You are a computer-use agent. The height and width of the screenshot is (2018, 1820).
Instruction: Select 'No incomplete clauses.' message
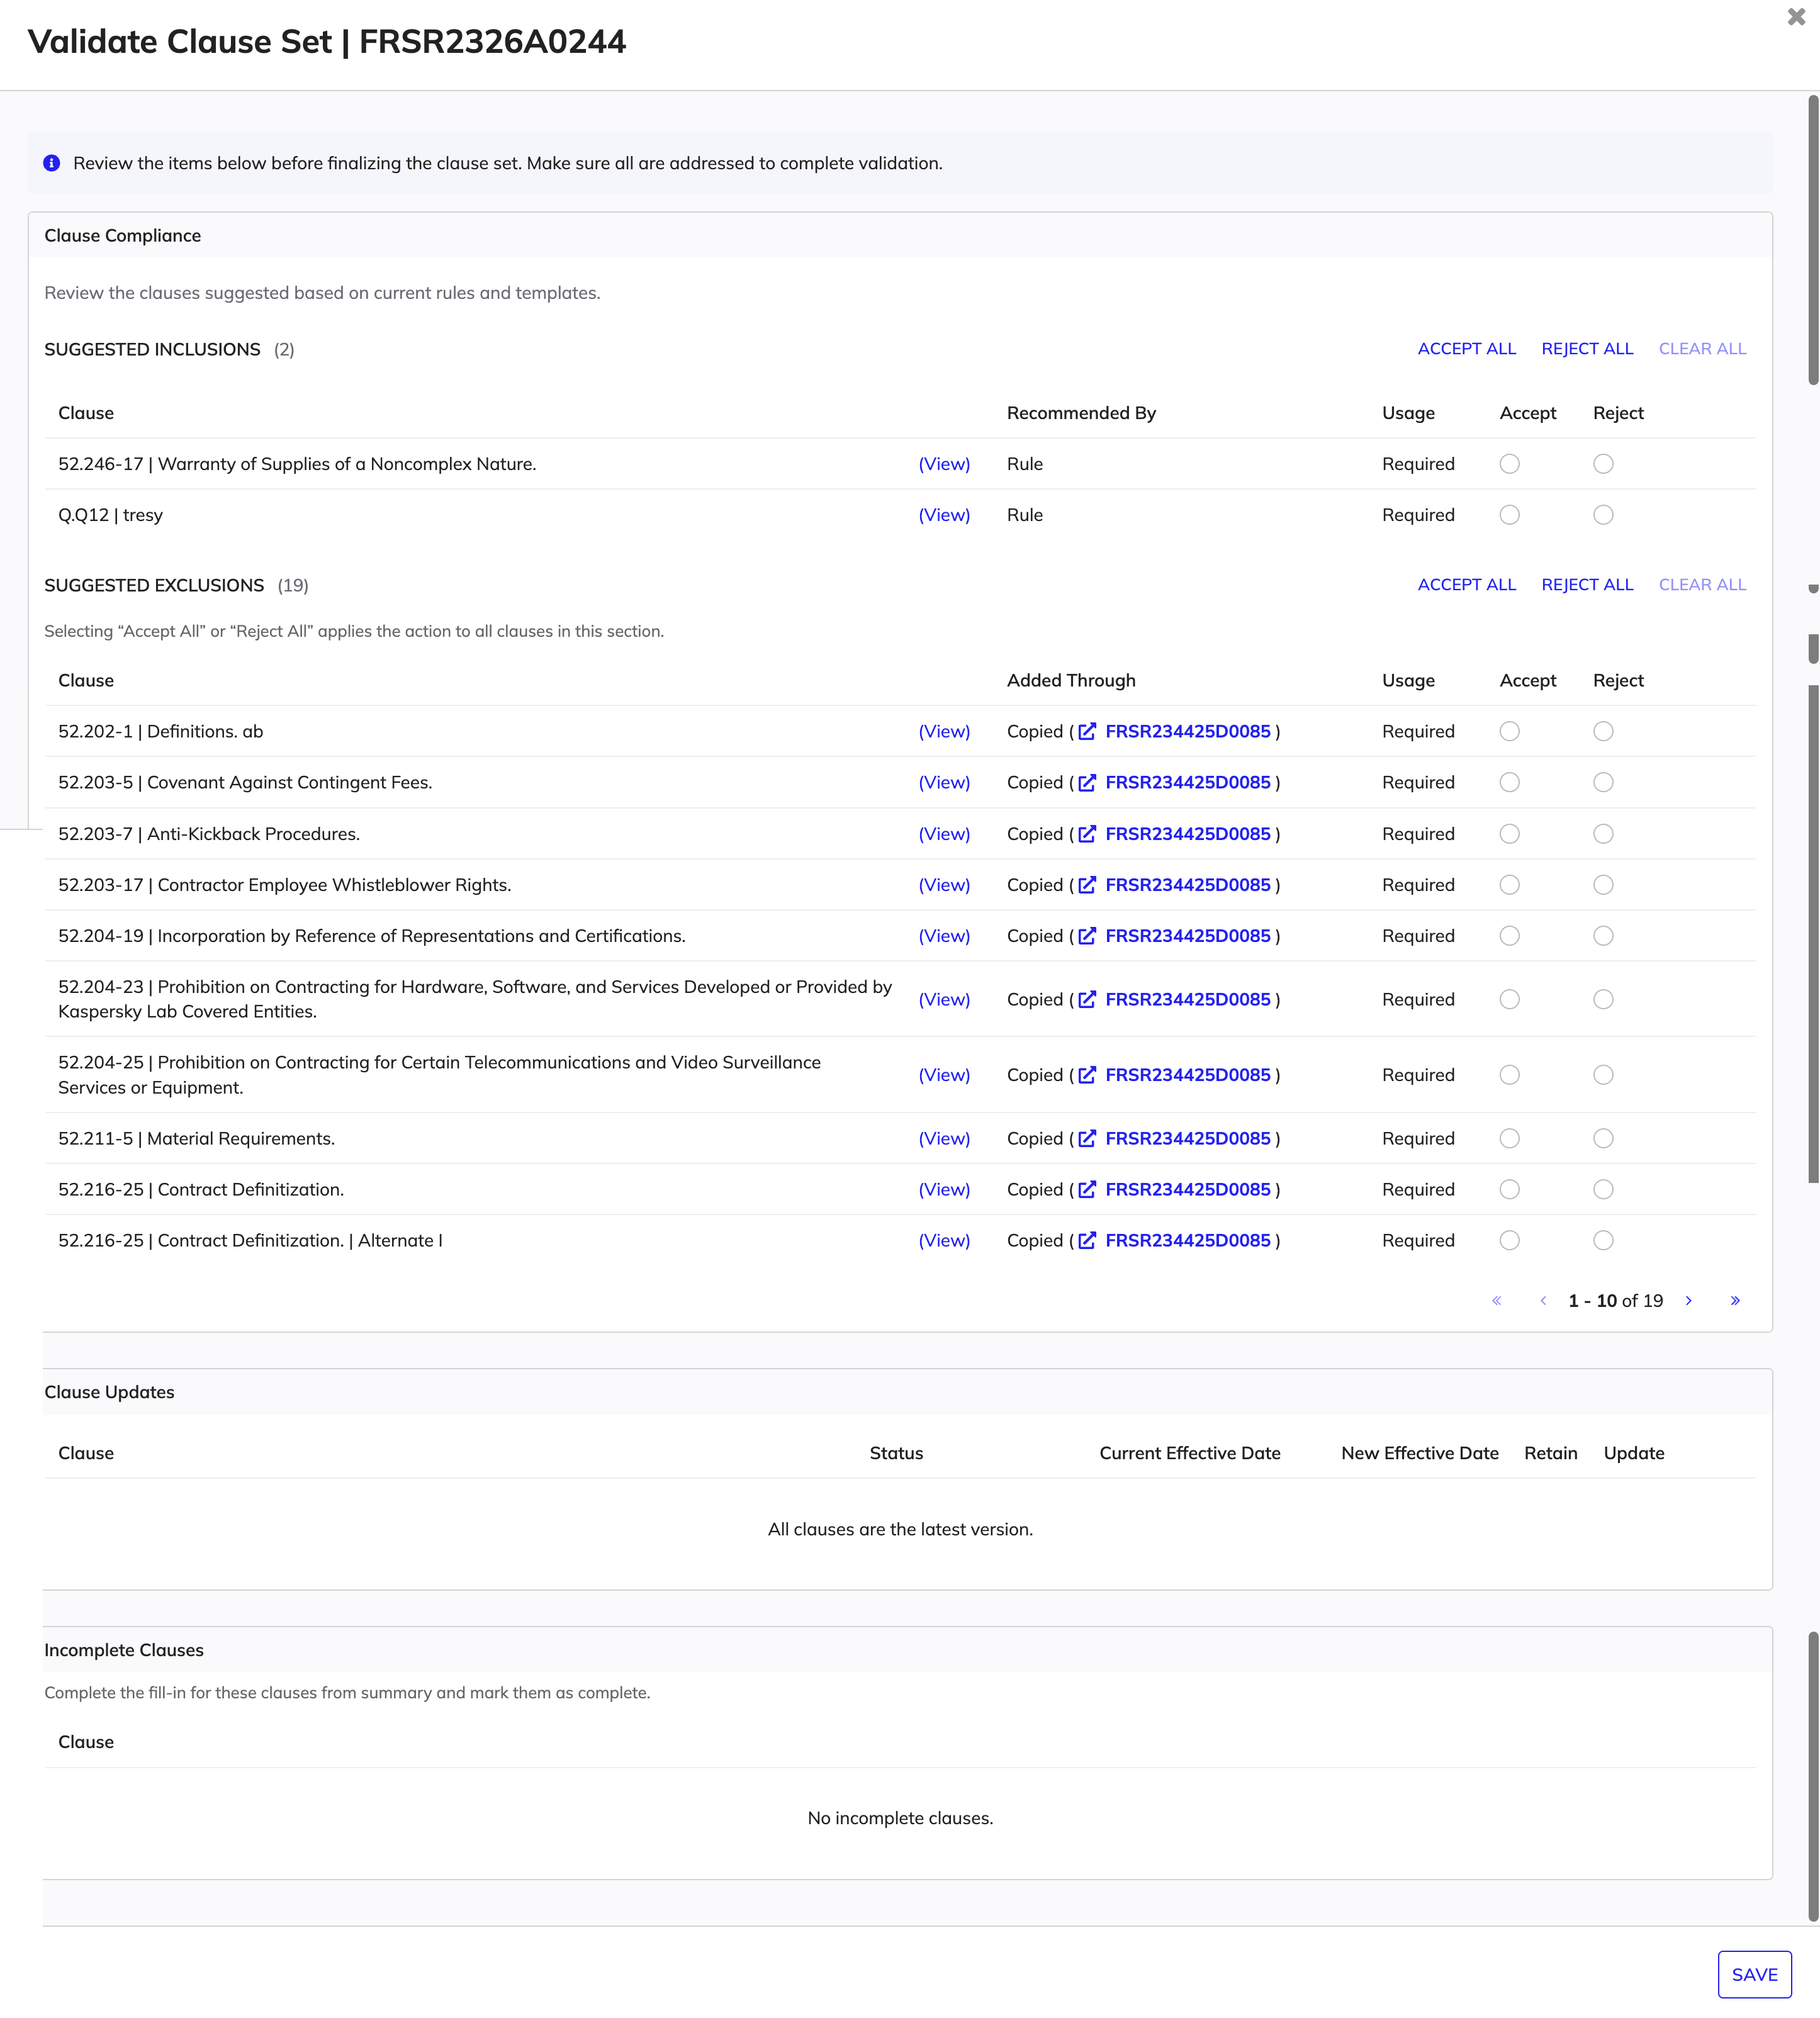click(900, 1817)
